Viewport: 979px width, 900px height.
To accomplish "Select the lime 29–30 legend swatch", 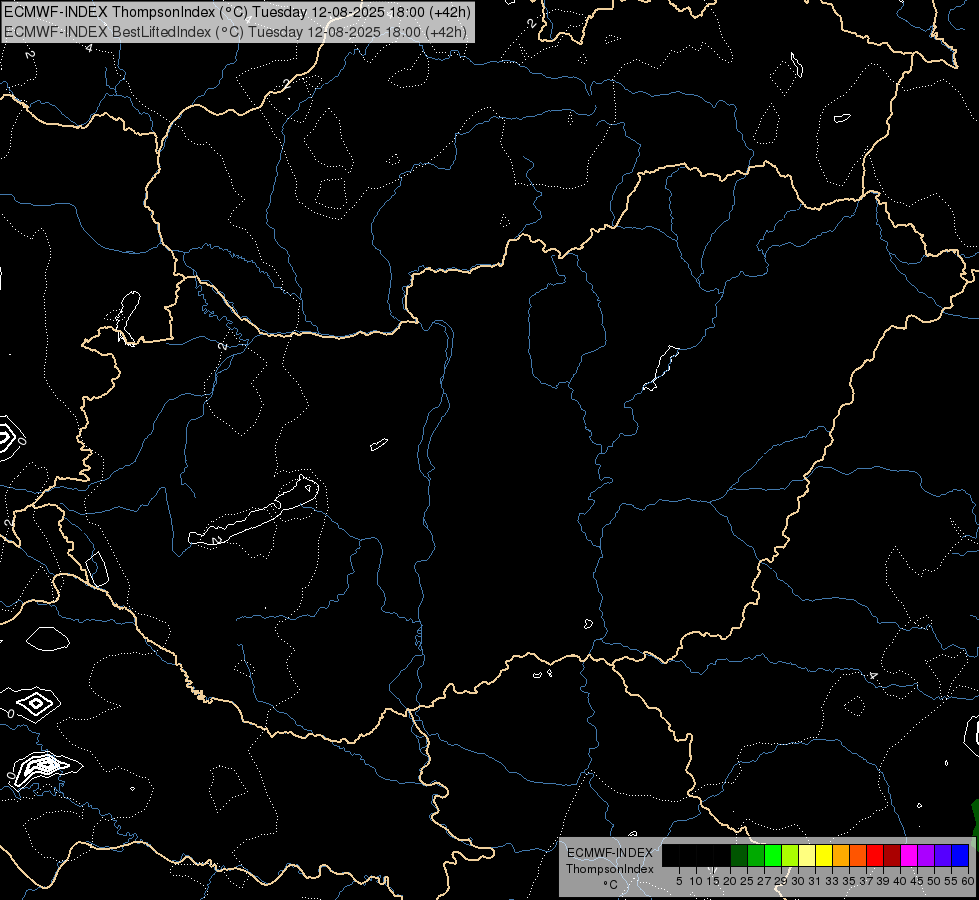I will (790, 856).
